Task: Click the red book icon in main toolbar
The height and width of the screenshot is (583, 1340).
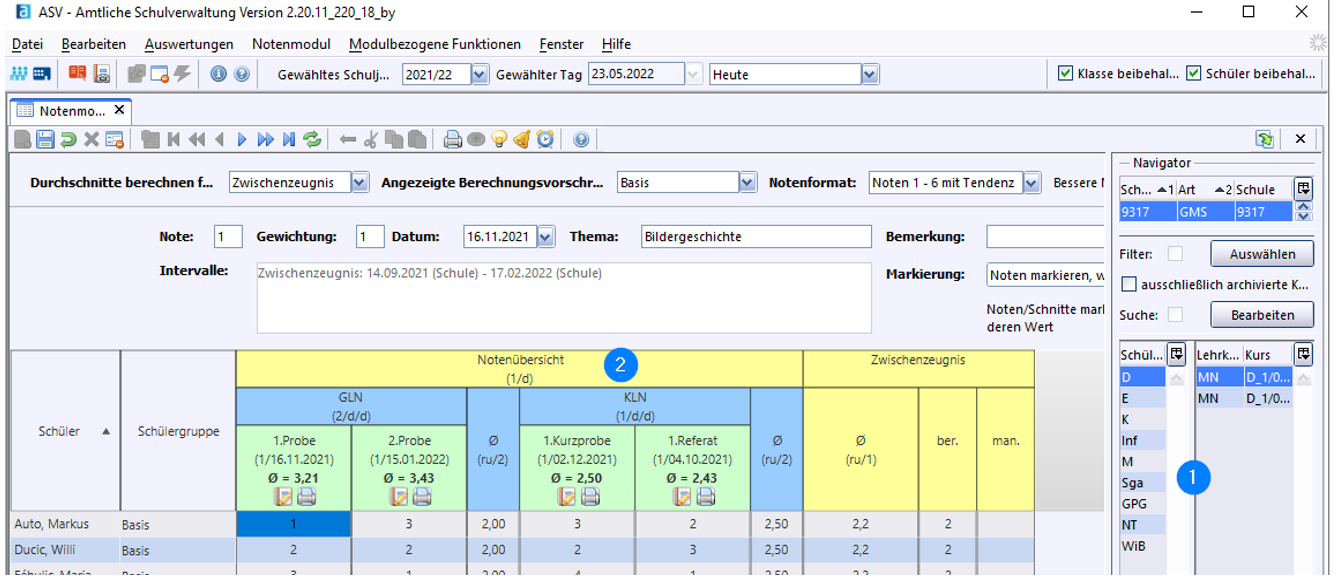Action: [x=77, y=74]
